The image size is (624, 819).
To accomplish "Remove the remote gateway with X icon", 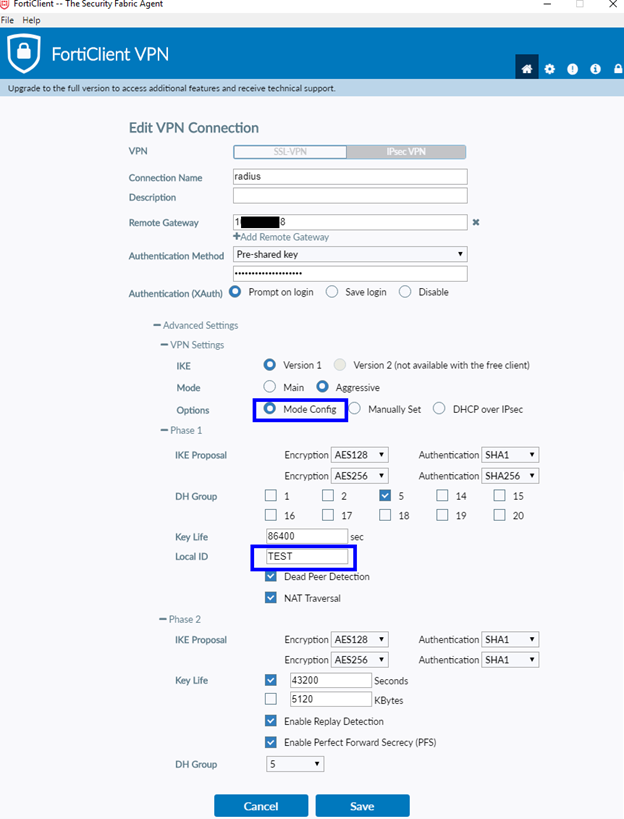I will click(x=476, y=222).
